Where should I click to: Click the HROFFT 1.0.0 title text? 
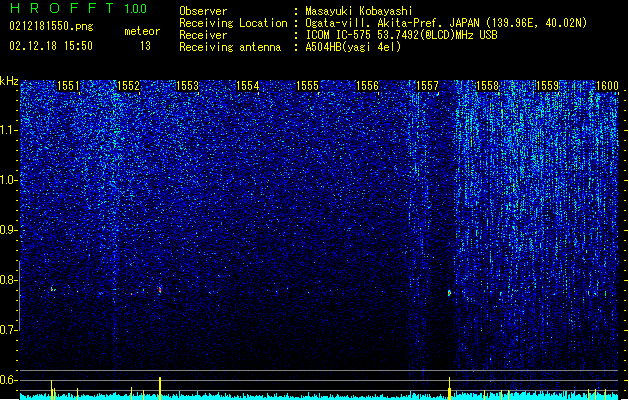pyautogui.click(x=78, y=8)
